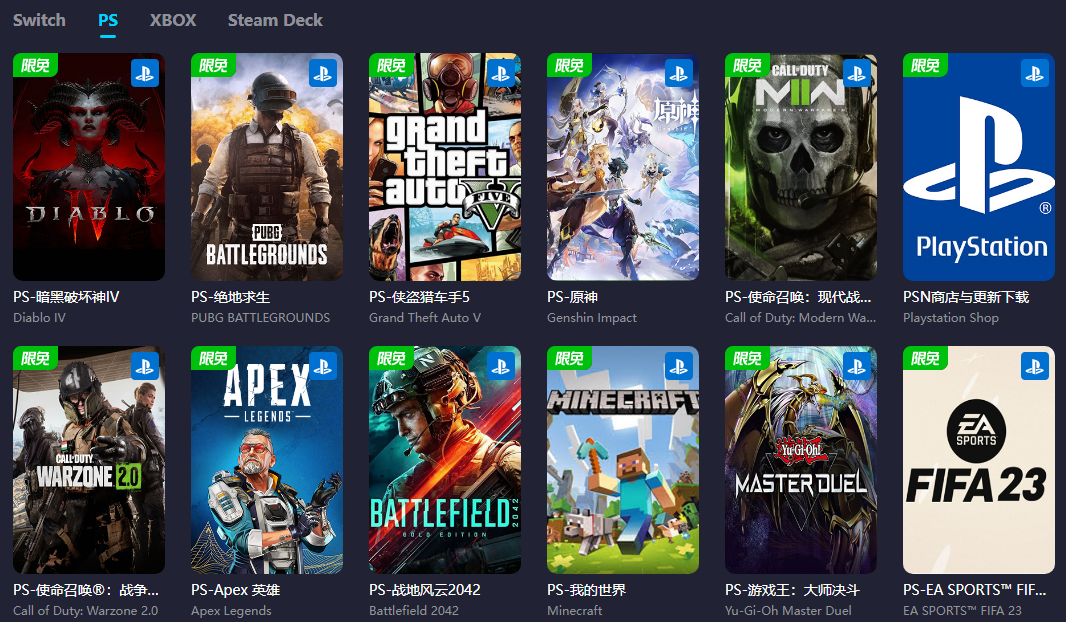Click the subtitle 'Genshin Impact'

pos(592,317)
